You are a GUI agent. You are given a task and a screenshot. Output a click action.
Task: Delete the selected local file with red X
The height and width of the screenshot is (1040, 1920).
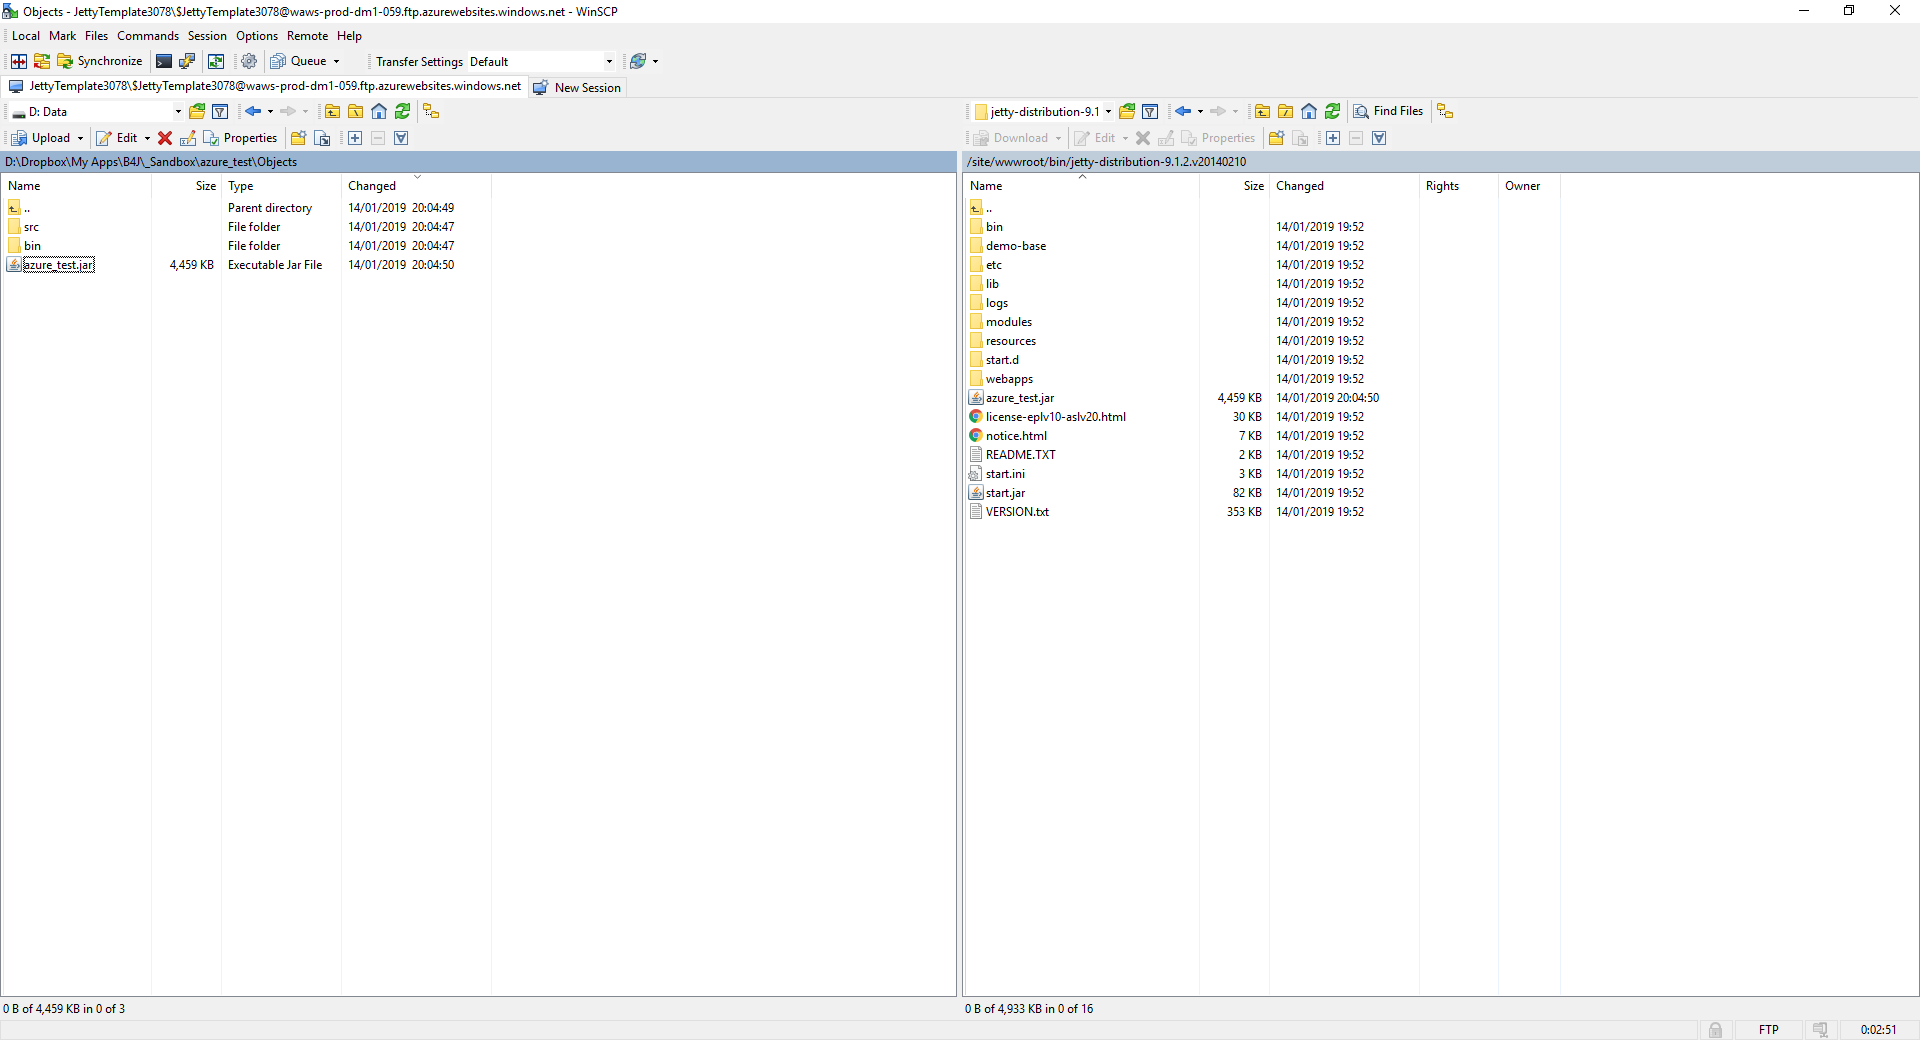click(x=165, y=138)
